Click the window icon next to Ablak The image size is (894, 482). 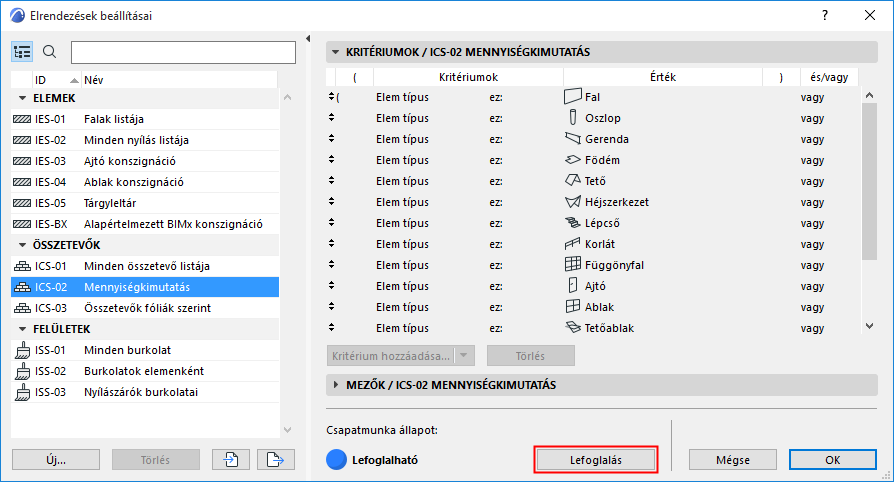click(x=573, y=307)
